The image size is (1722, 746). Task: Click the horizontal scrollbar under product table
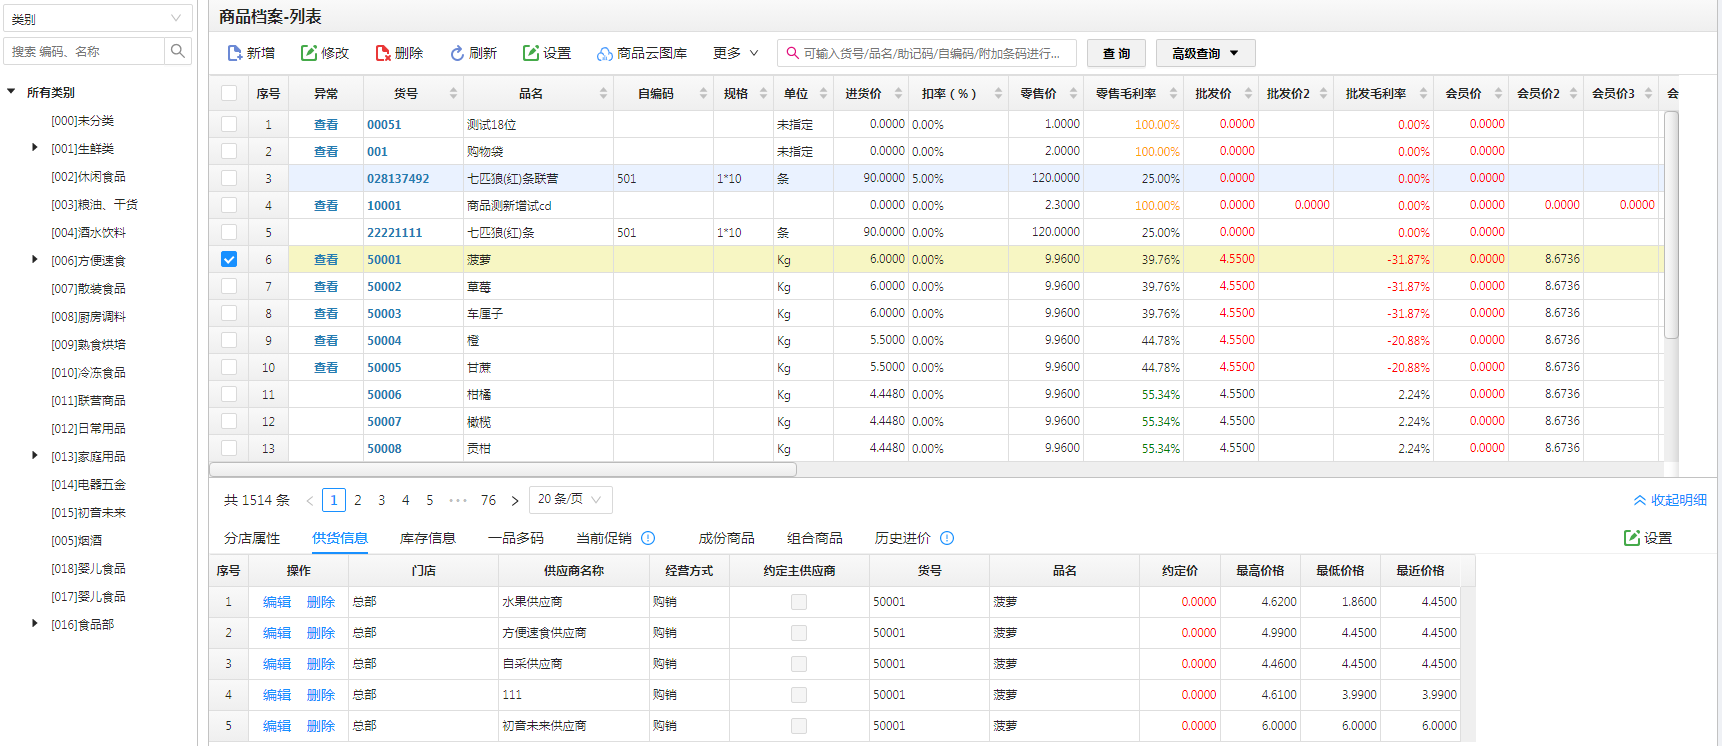[x=503, y=469]
